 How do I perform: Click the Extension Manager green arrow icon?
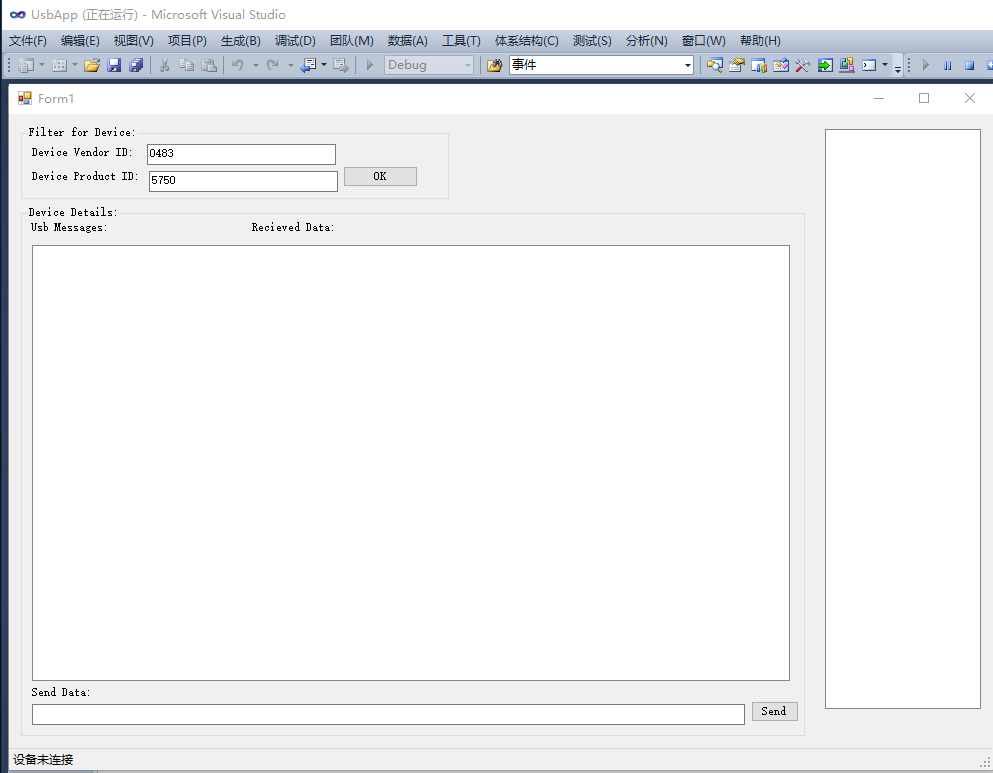825,65
